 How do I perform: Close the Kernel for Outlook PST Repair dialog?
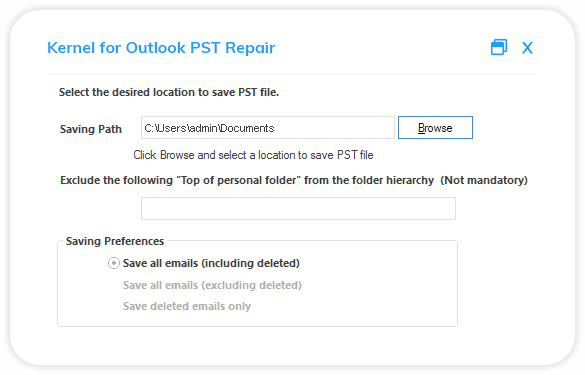[527, 48]
